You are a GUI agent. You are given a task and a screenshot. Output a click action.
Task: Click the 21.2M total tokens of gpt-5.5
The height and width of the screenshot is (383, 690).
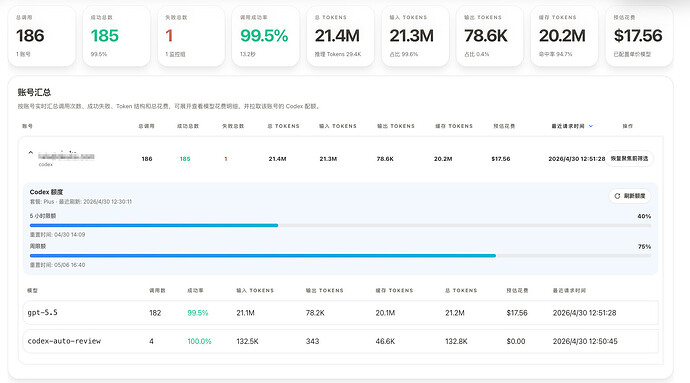(455, 313)
